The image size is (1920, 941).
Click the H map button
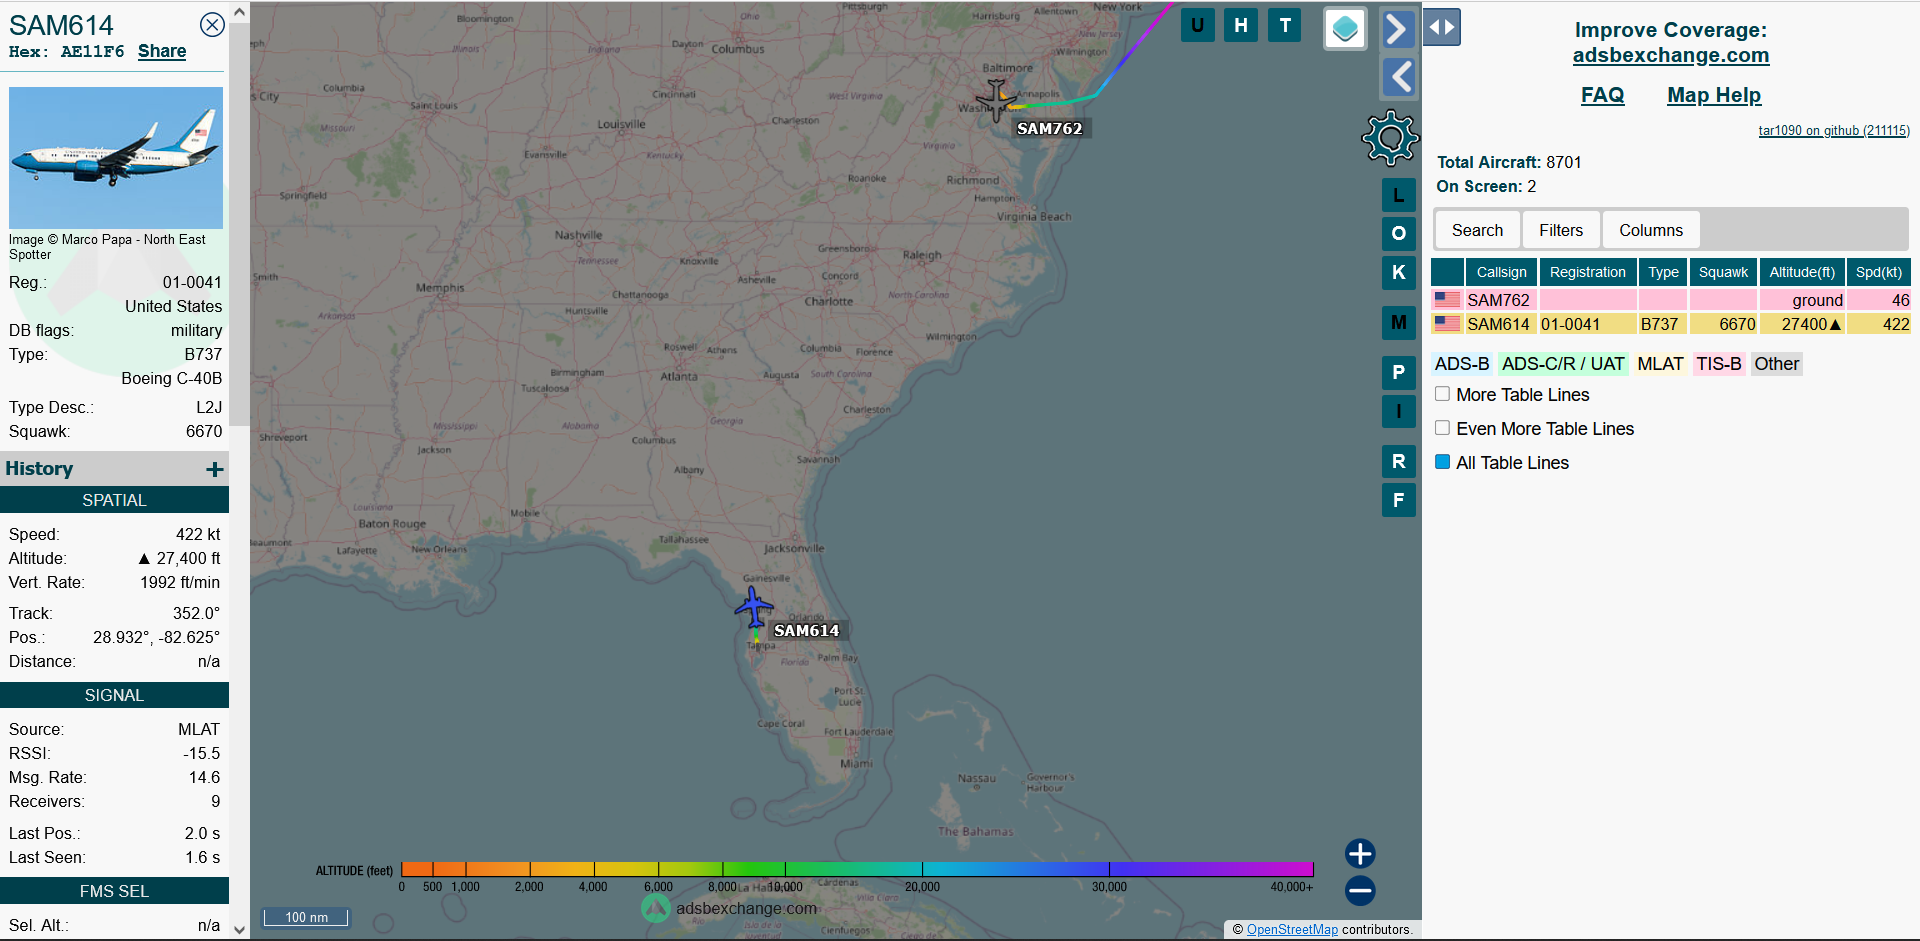1241,25
